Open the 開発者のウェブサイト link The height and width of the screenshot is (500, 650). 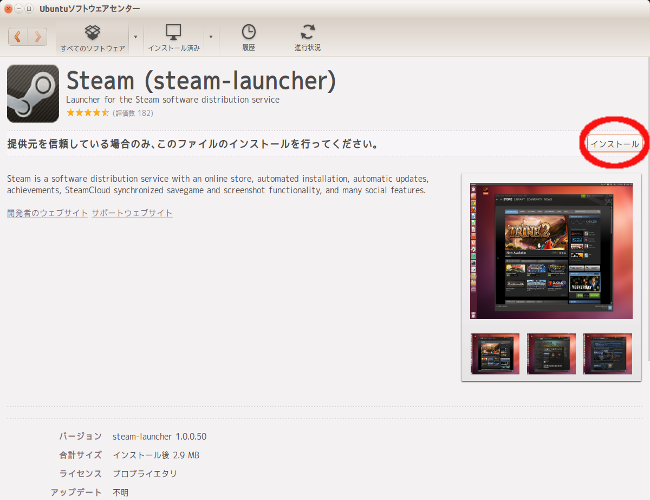(47, 213)
